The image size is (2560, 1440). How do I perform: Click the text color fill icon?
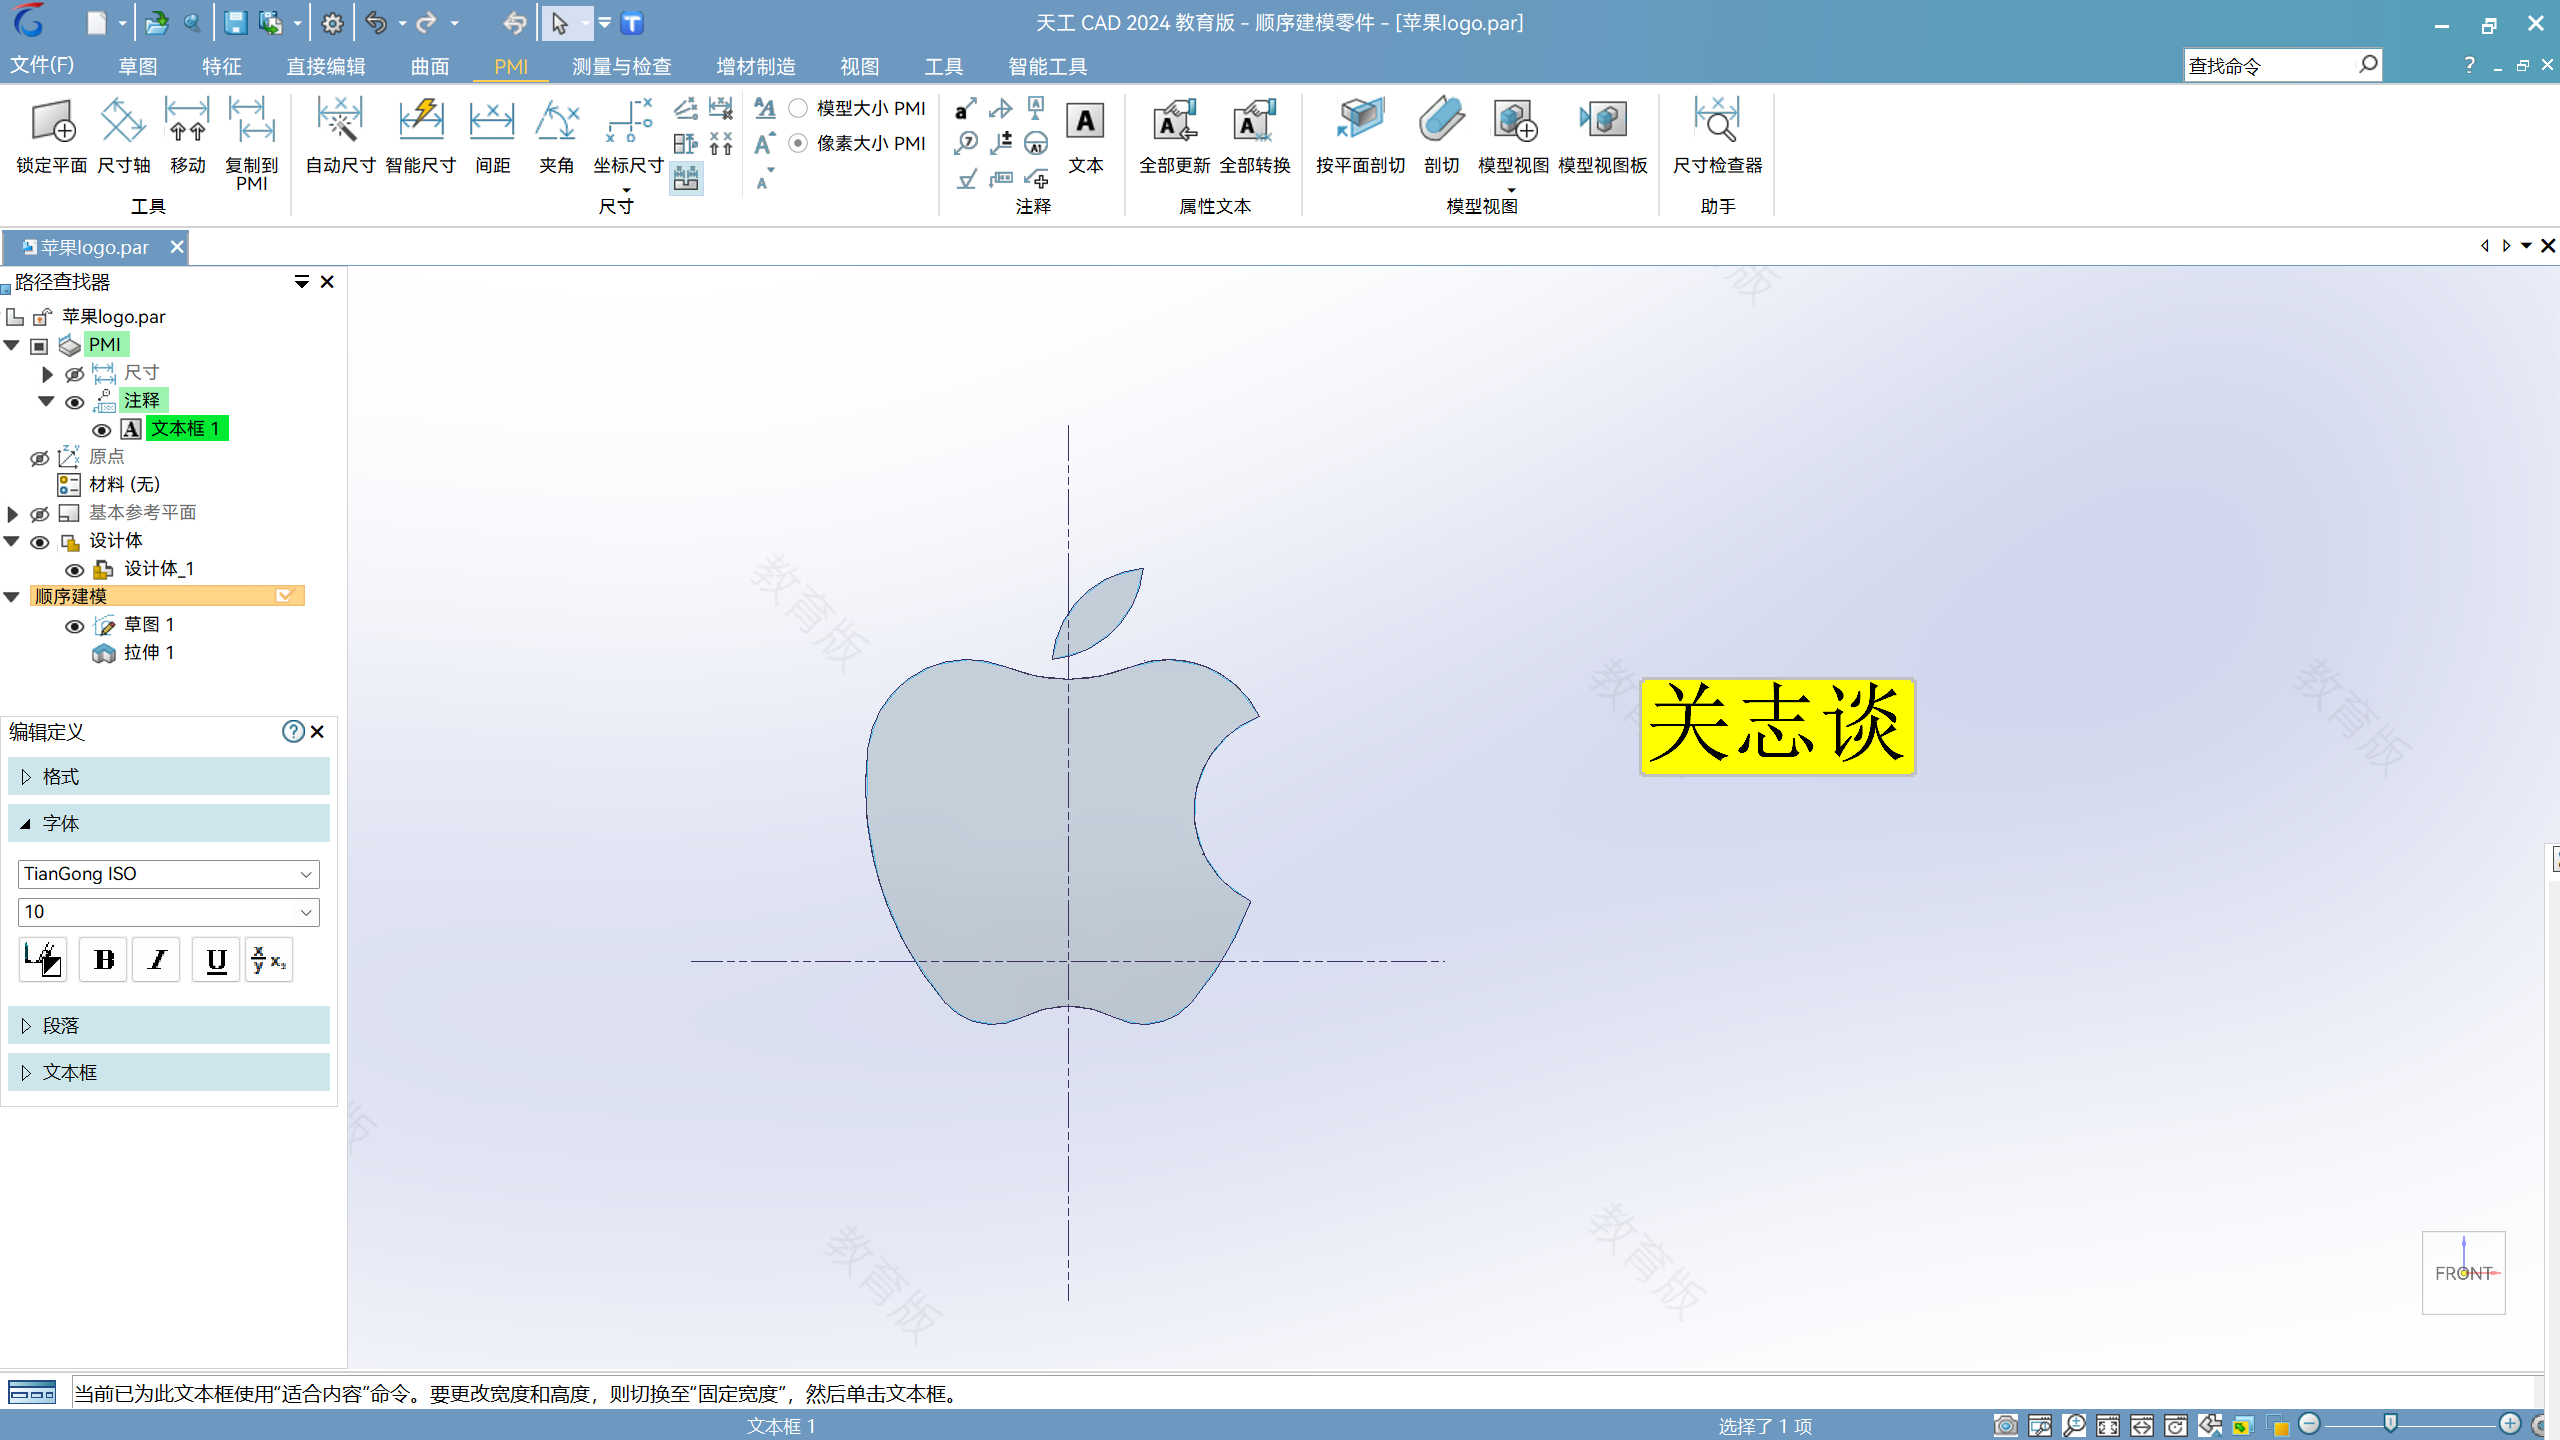coord(43,960)
